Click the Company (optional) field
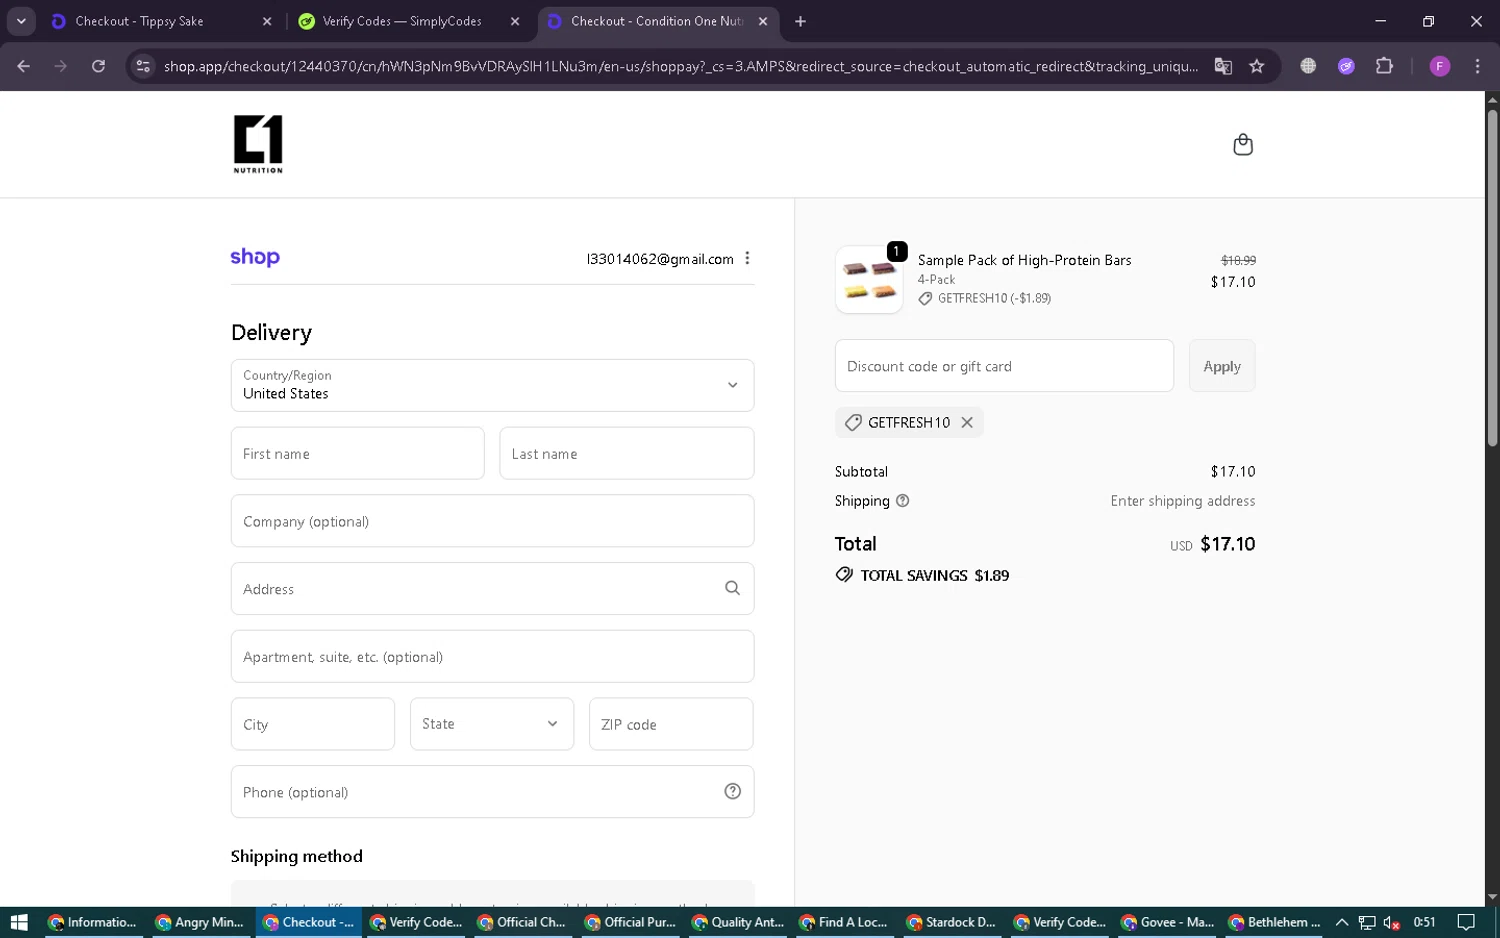The height and width of the screenshot is (938, 1500). pos(492,521)
